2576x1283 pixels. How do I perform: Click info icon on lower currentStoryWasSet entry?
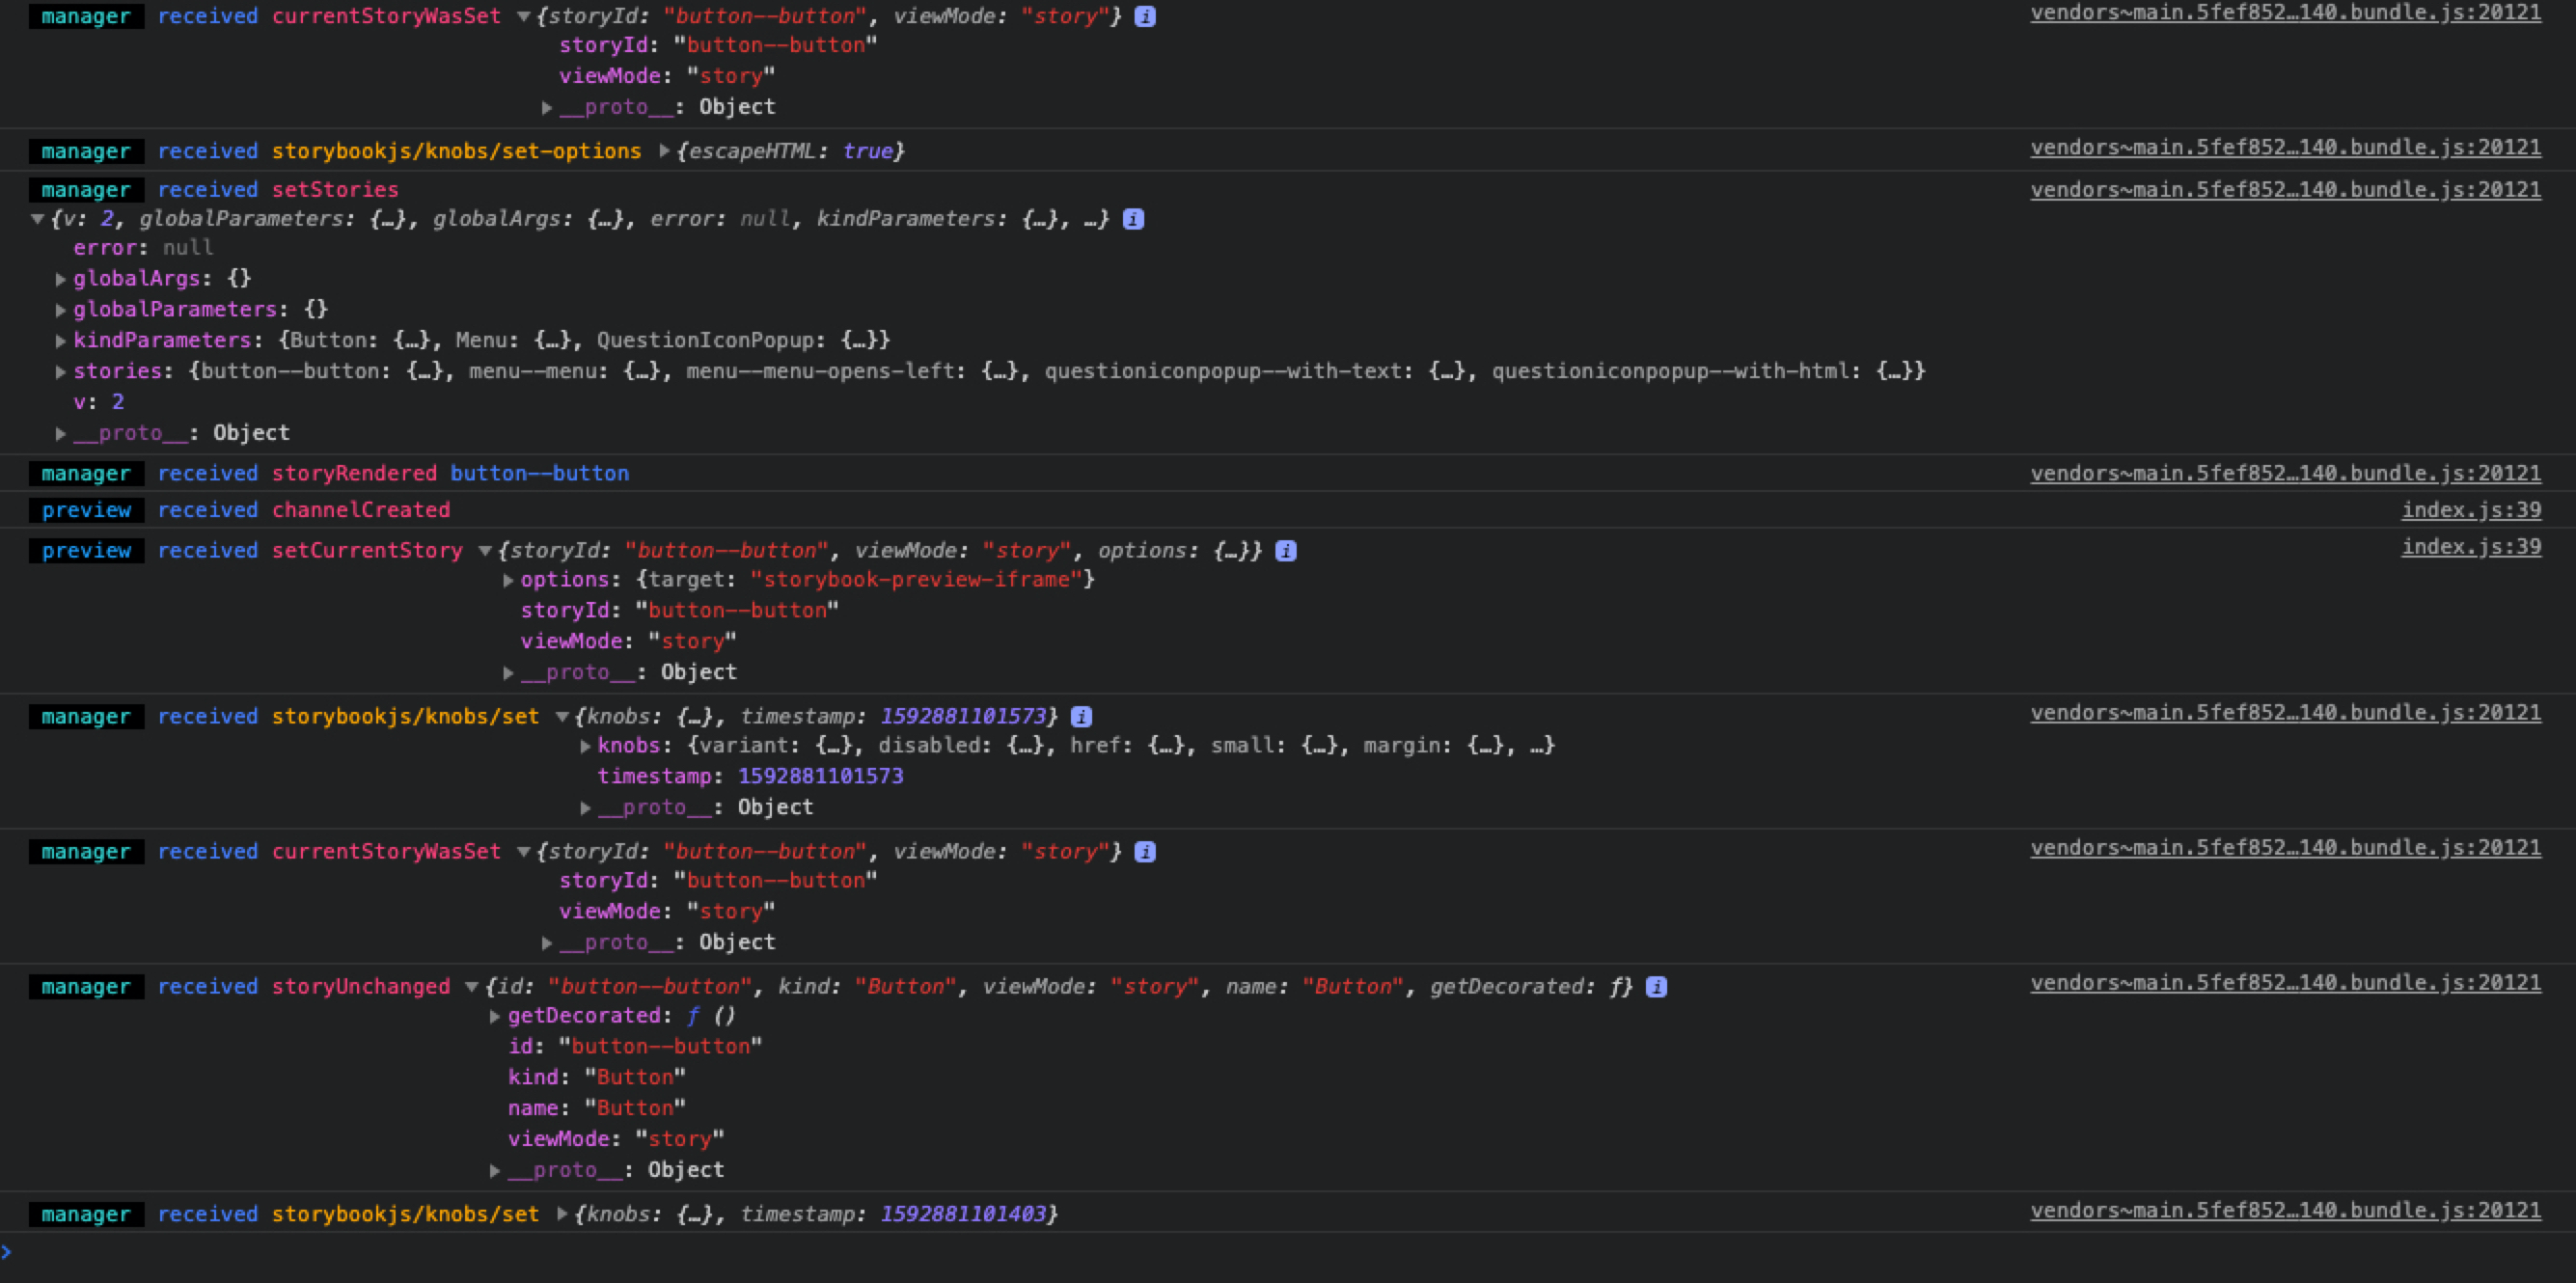1145,852
